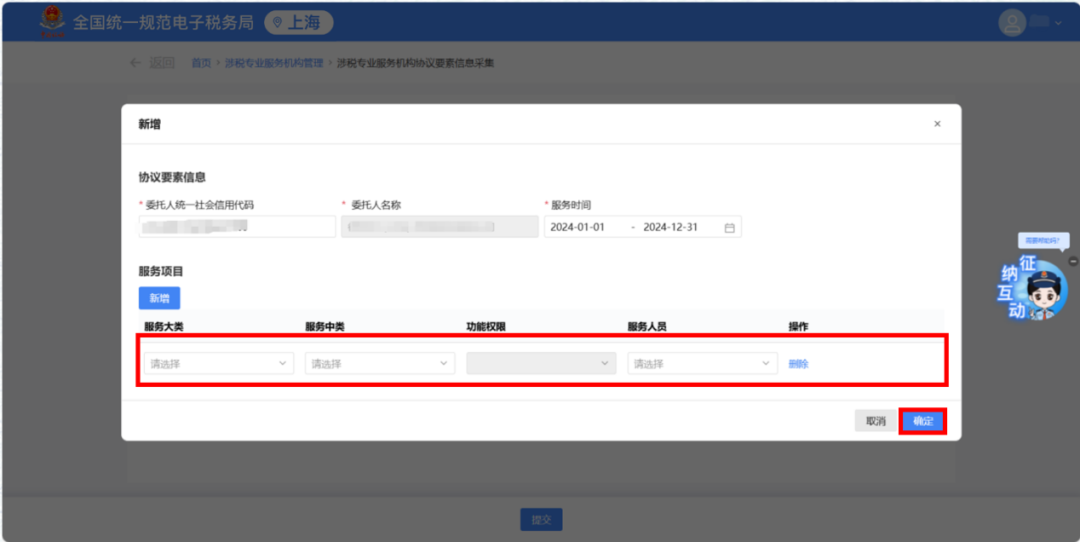Set end date 2024-12-31 in 服务时间
This screenshot has width=1080, height=542.
click(x=670, y=227)
